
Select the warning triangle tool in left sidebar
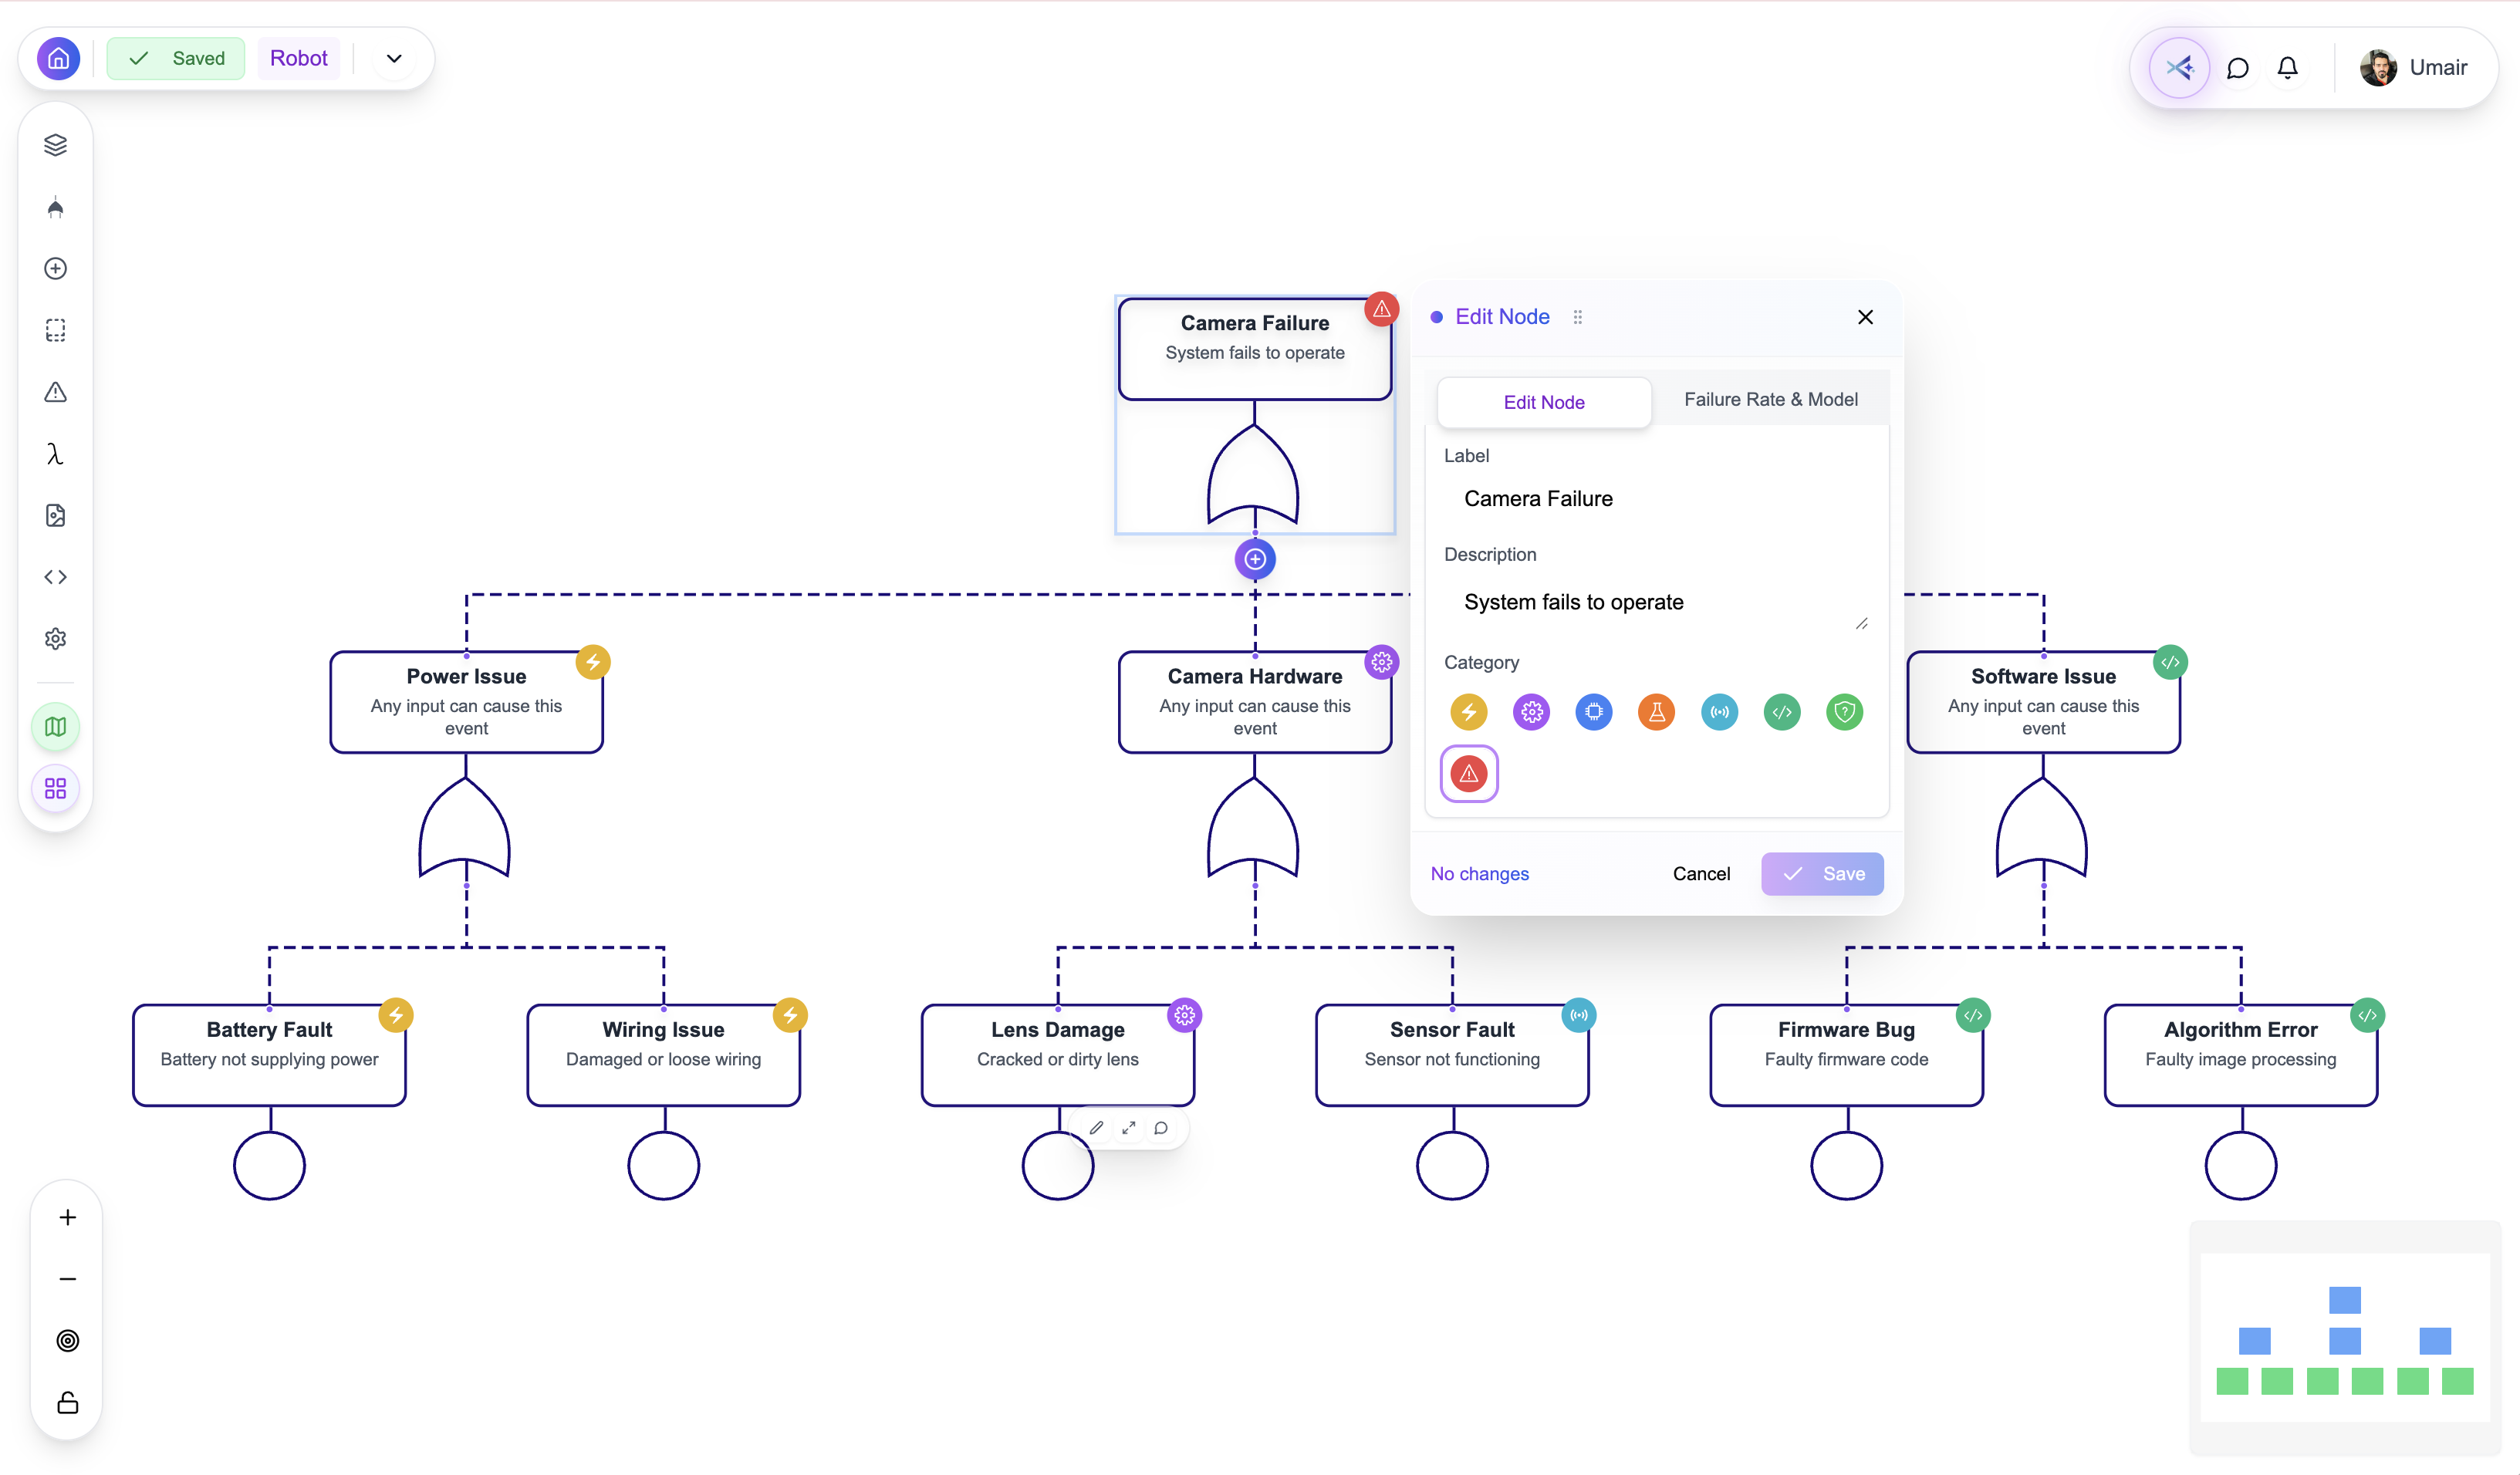pyautogui.click(x=55, y=392)
